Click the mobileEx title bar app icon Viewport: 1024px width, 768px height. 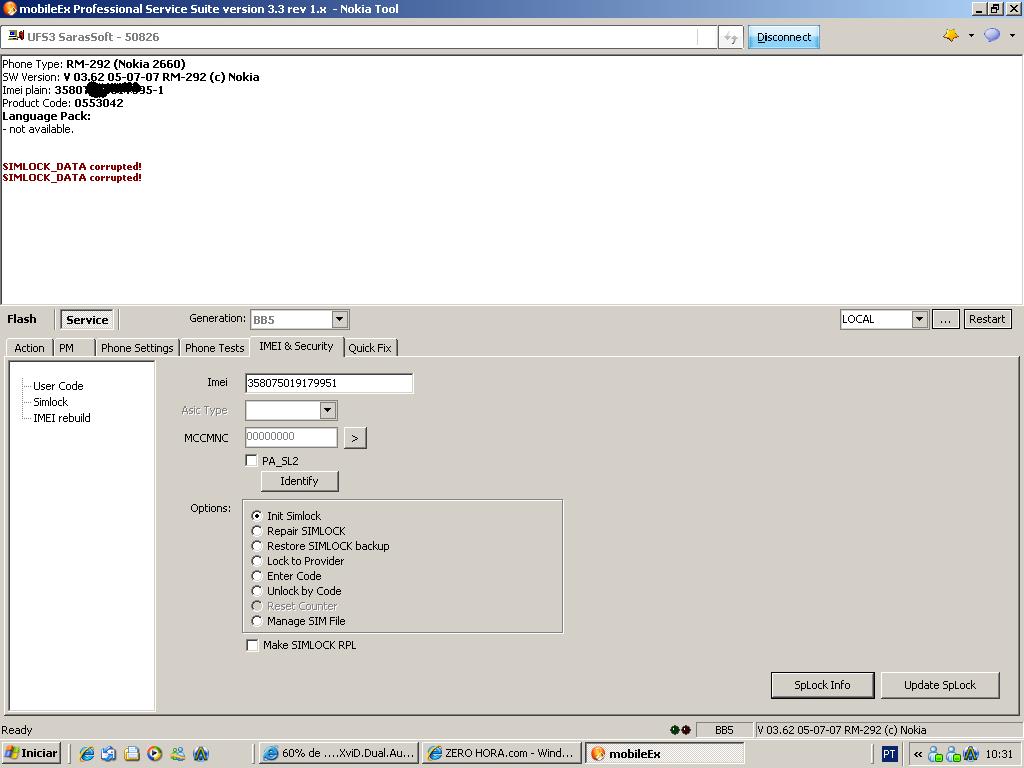pos(9,8)
